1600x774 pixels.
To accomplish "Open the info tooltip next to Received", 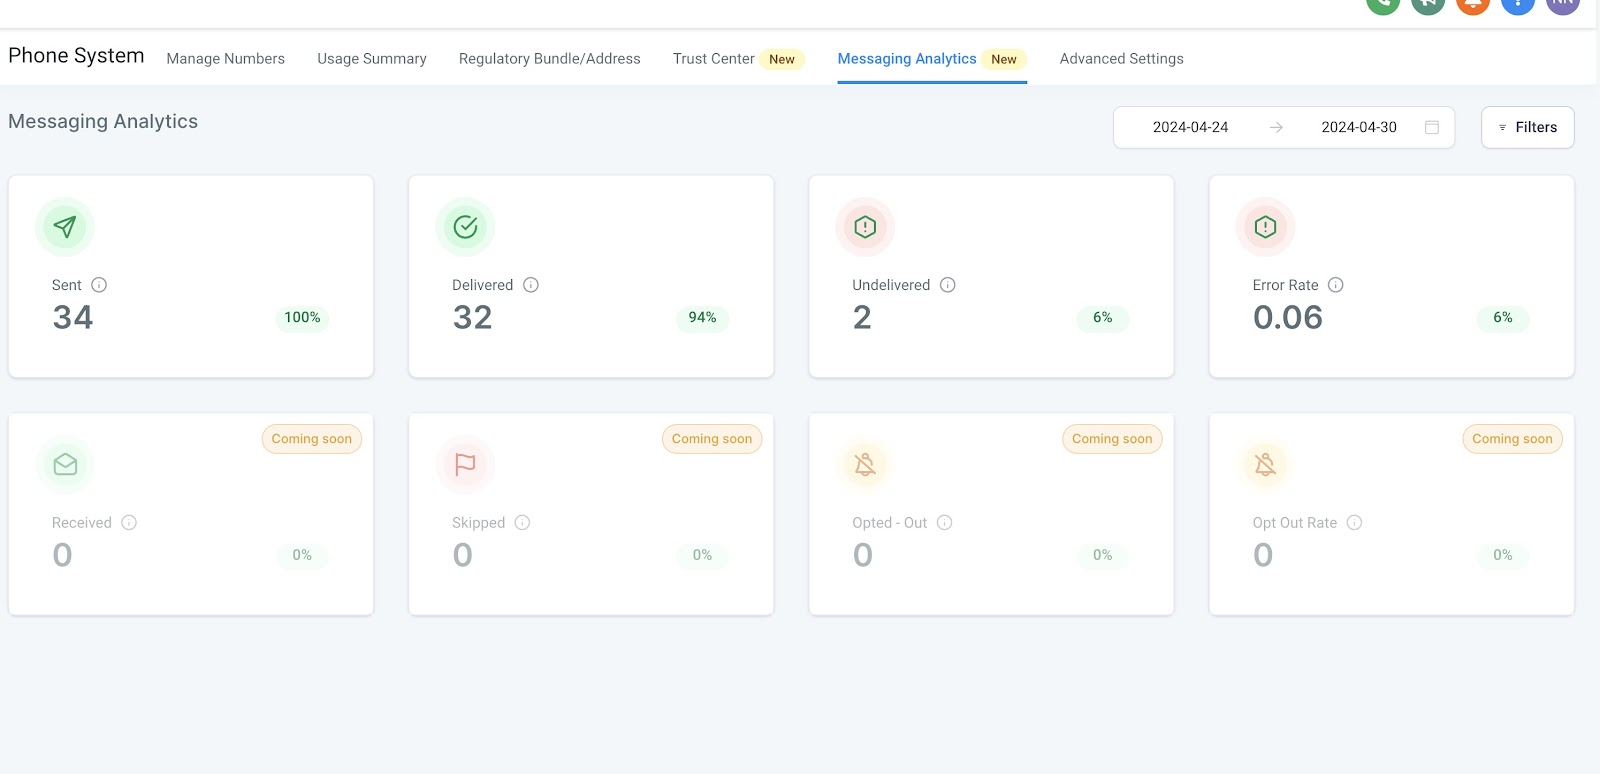I will coord(129,523).
